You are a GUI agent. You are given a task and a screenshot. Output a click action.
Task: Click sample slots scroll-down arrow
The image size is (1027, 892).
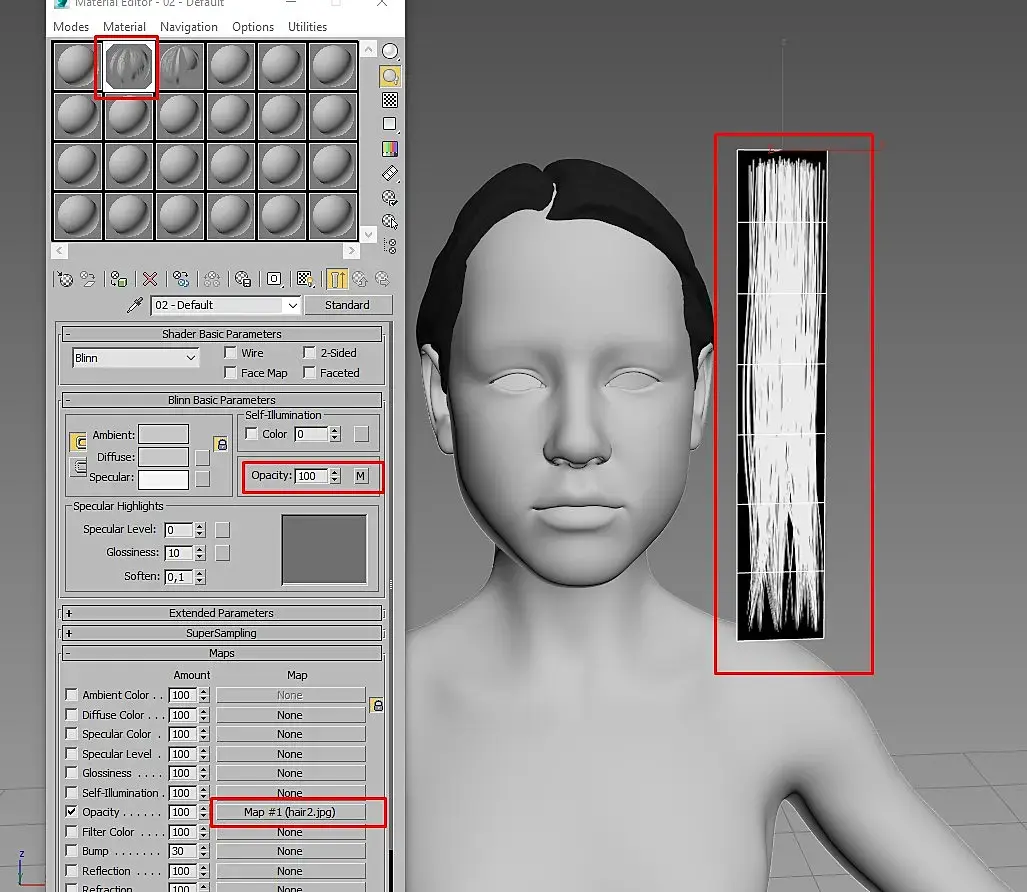(368, 234)
